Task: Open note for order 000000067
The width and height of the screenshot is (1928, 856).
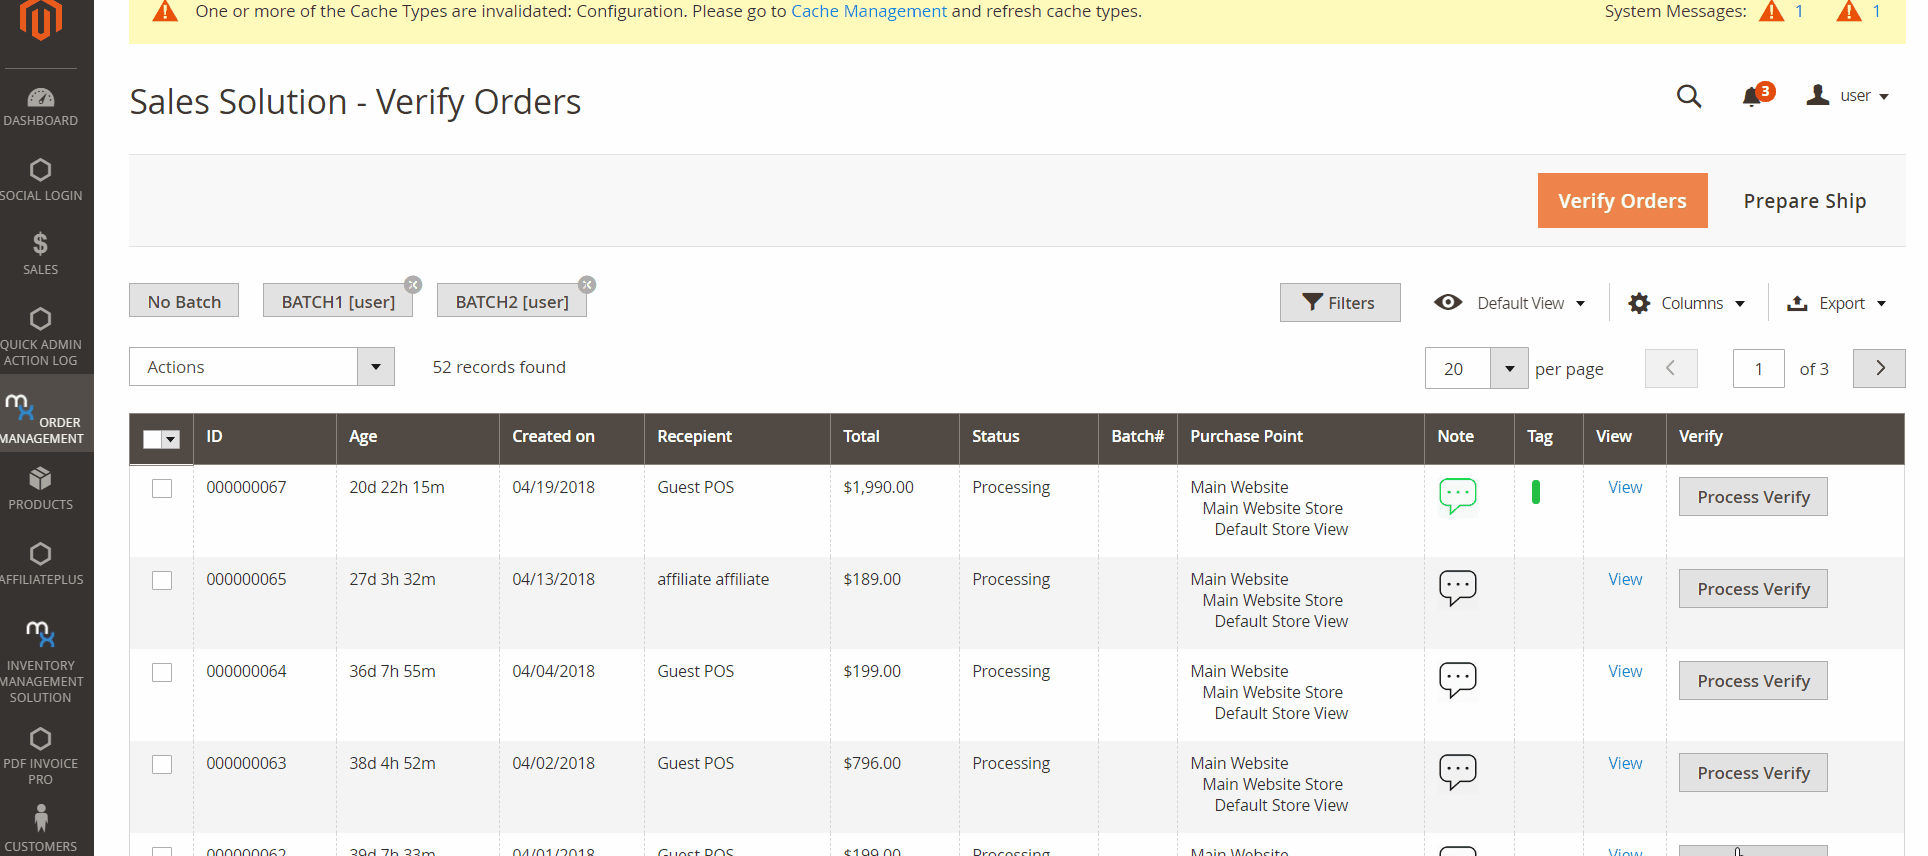Action: [x=1458, y=496]
